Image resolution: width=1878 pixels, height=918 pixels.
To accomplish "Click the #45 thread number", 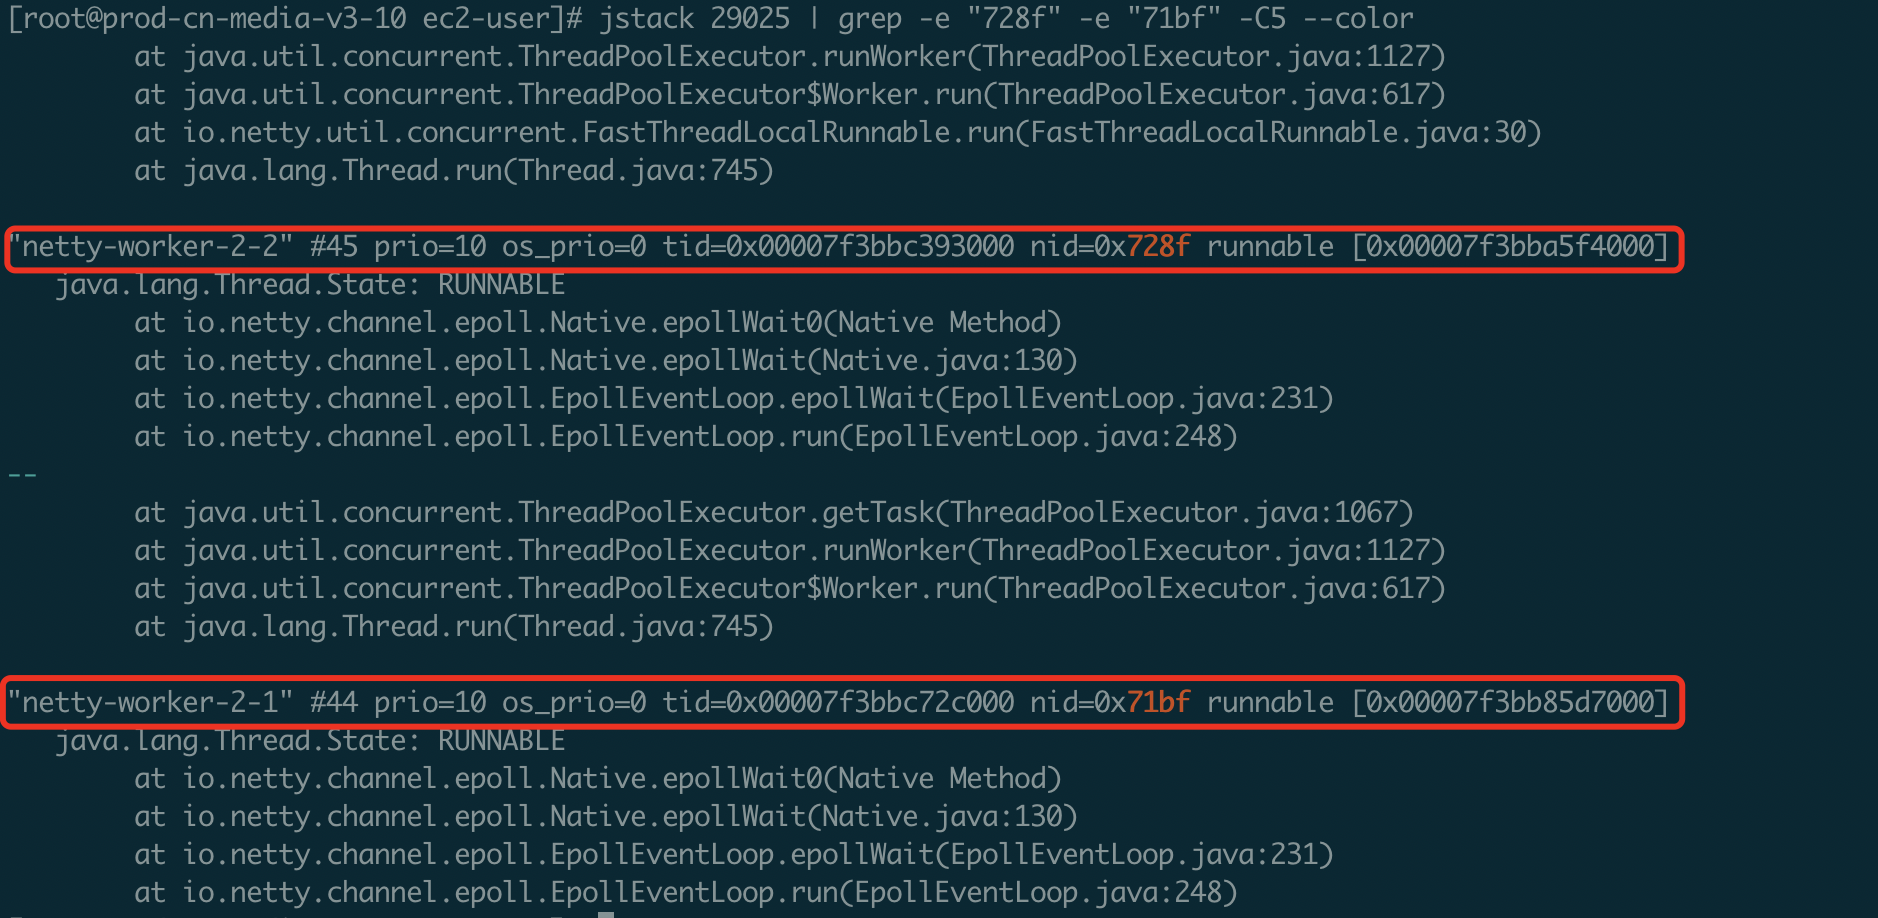I will point(334,247).
